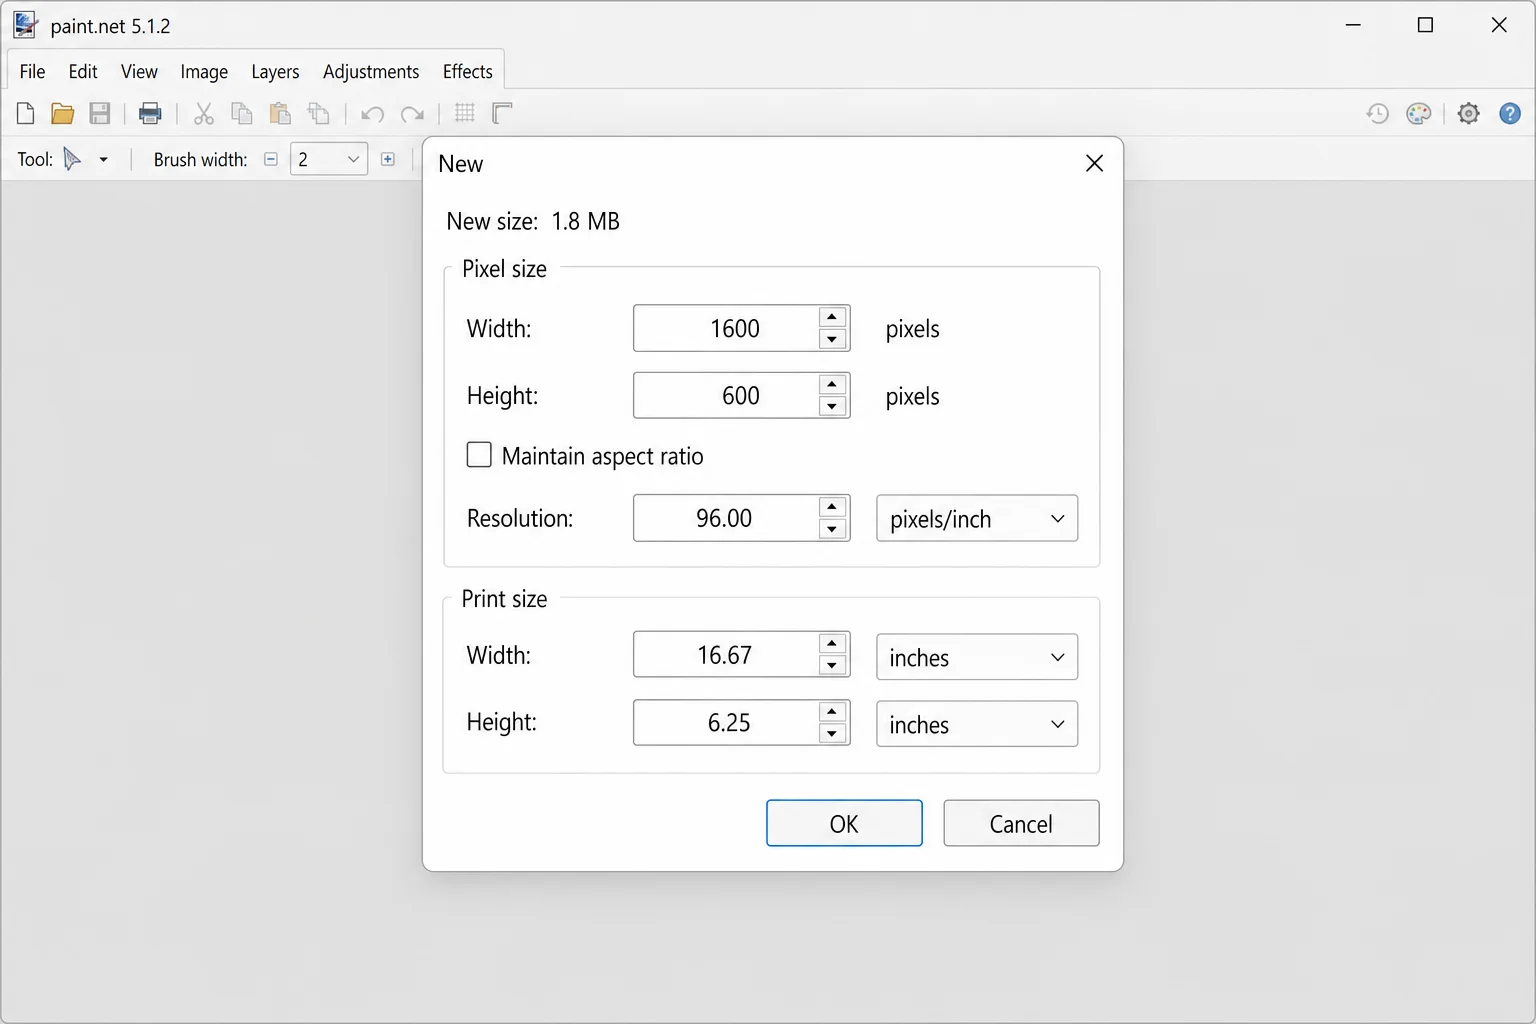Decrease brush width with minus icon
The height and width of the screenshot is (1024, 1536).
tap(270, 159)
